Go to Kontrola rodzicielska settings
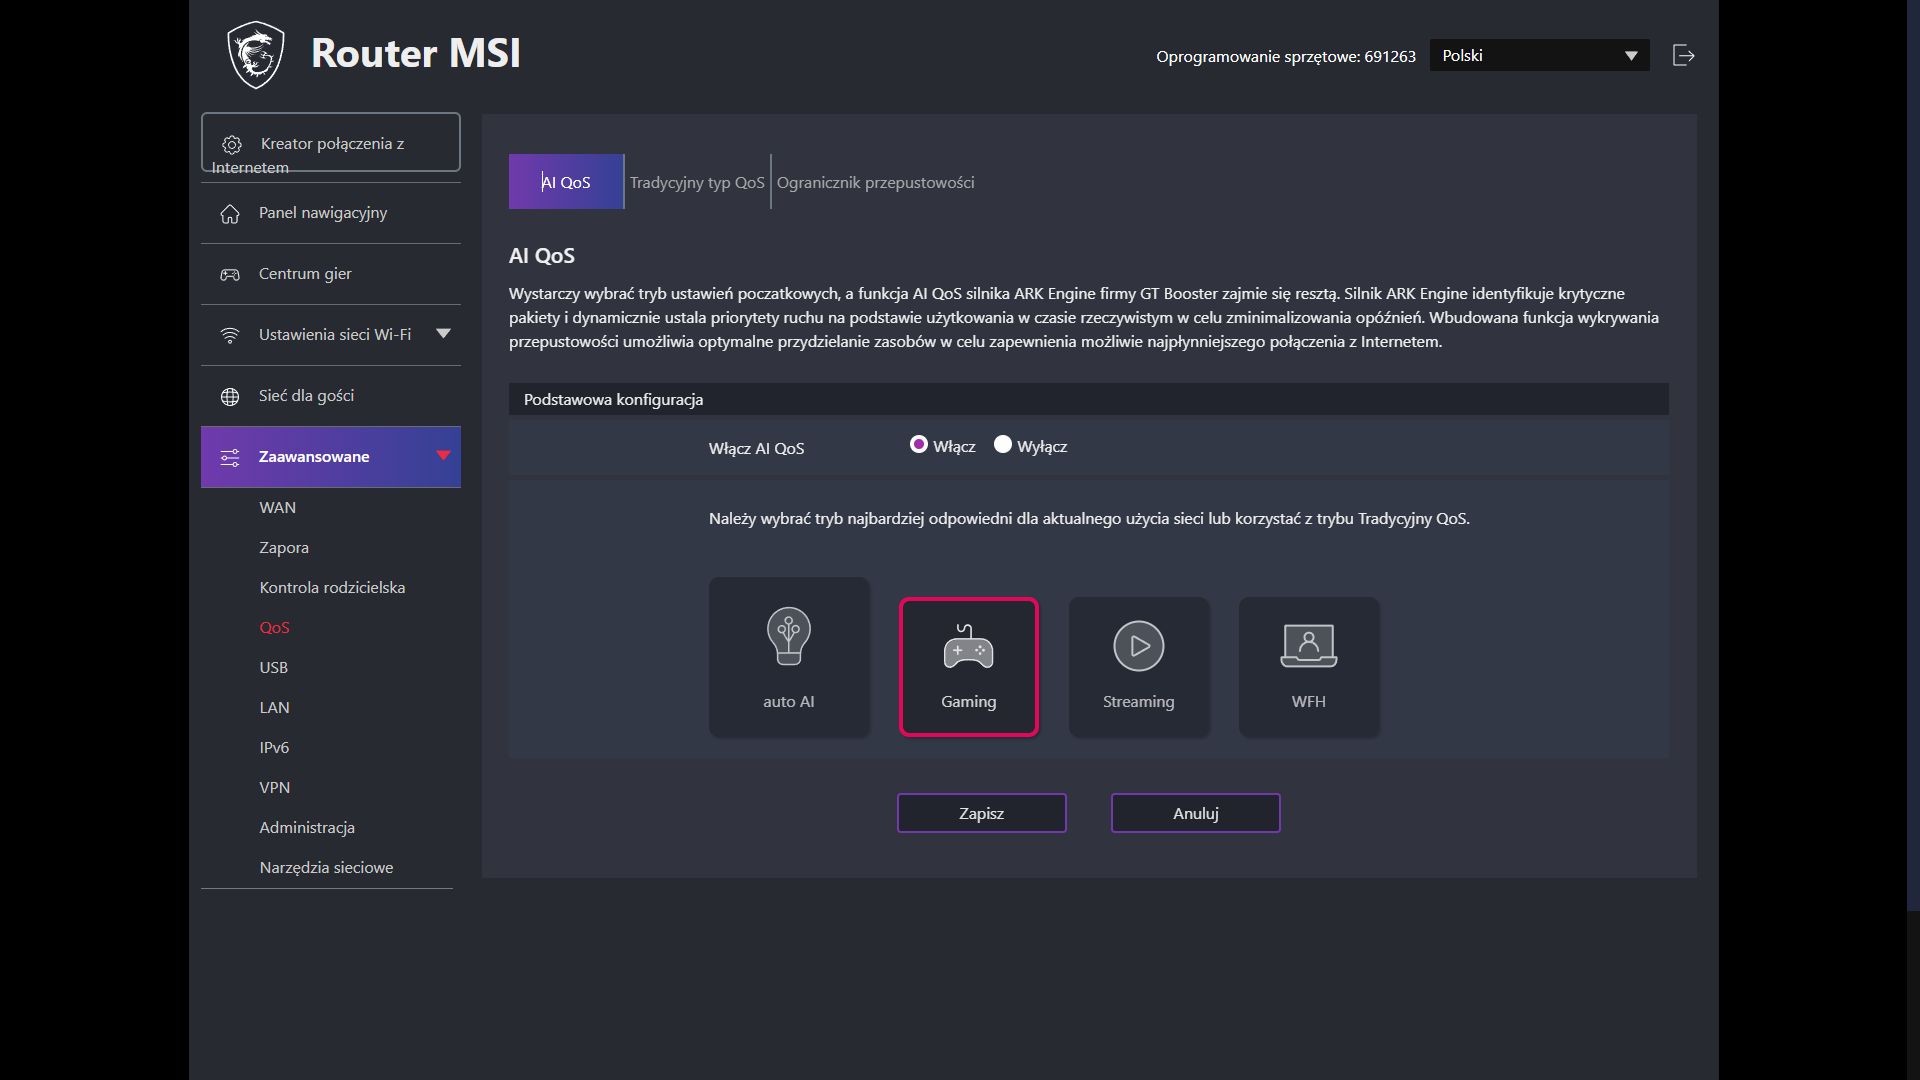This screenshot has height=1080, width=1920. pos(333,588)
